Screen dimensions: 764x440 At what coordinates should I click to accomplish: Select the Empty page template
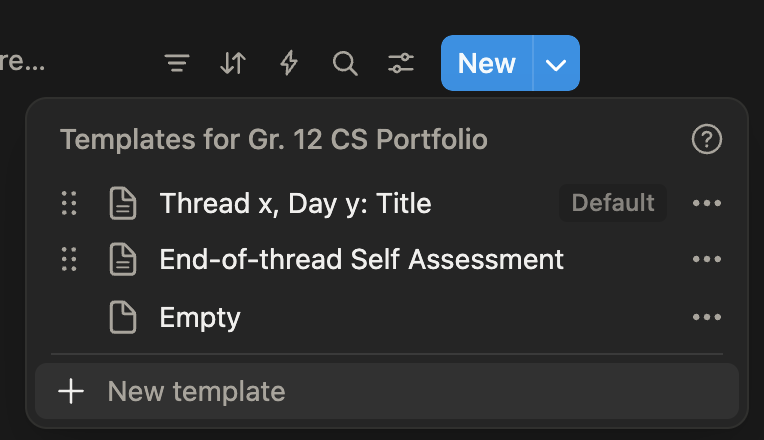coord(200,318)
